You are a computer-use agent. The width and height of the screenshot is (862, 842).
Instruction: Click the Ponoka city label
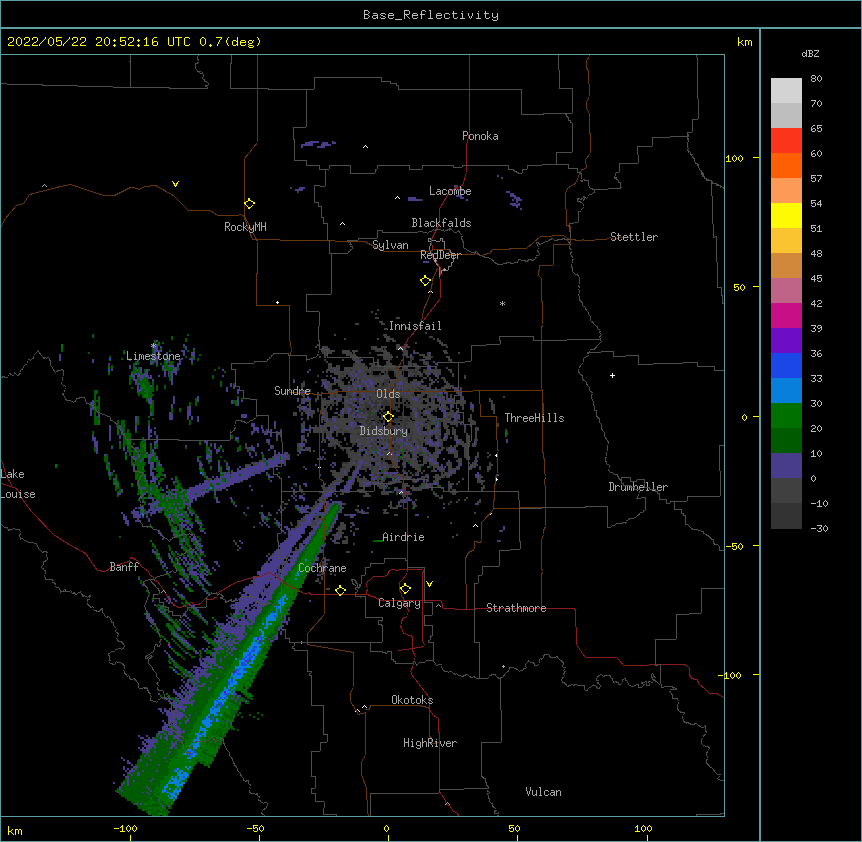pyautogui.click(x=480, y=136)
